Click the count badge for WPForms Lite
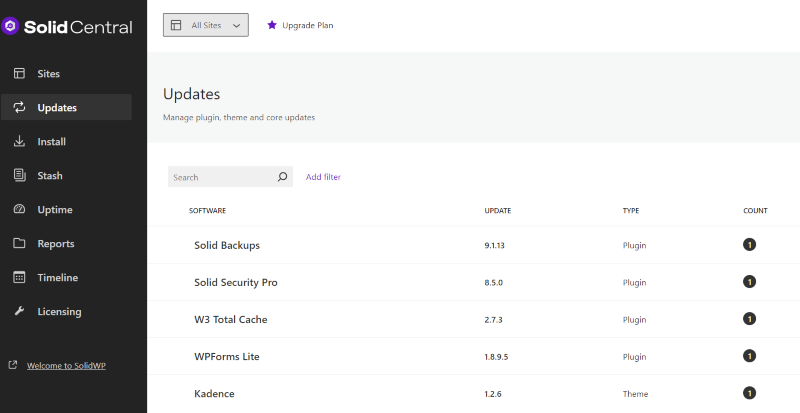The image size is (800, 413). pos(749,356)
